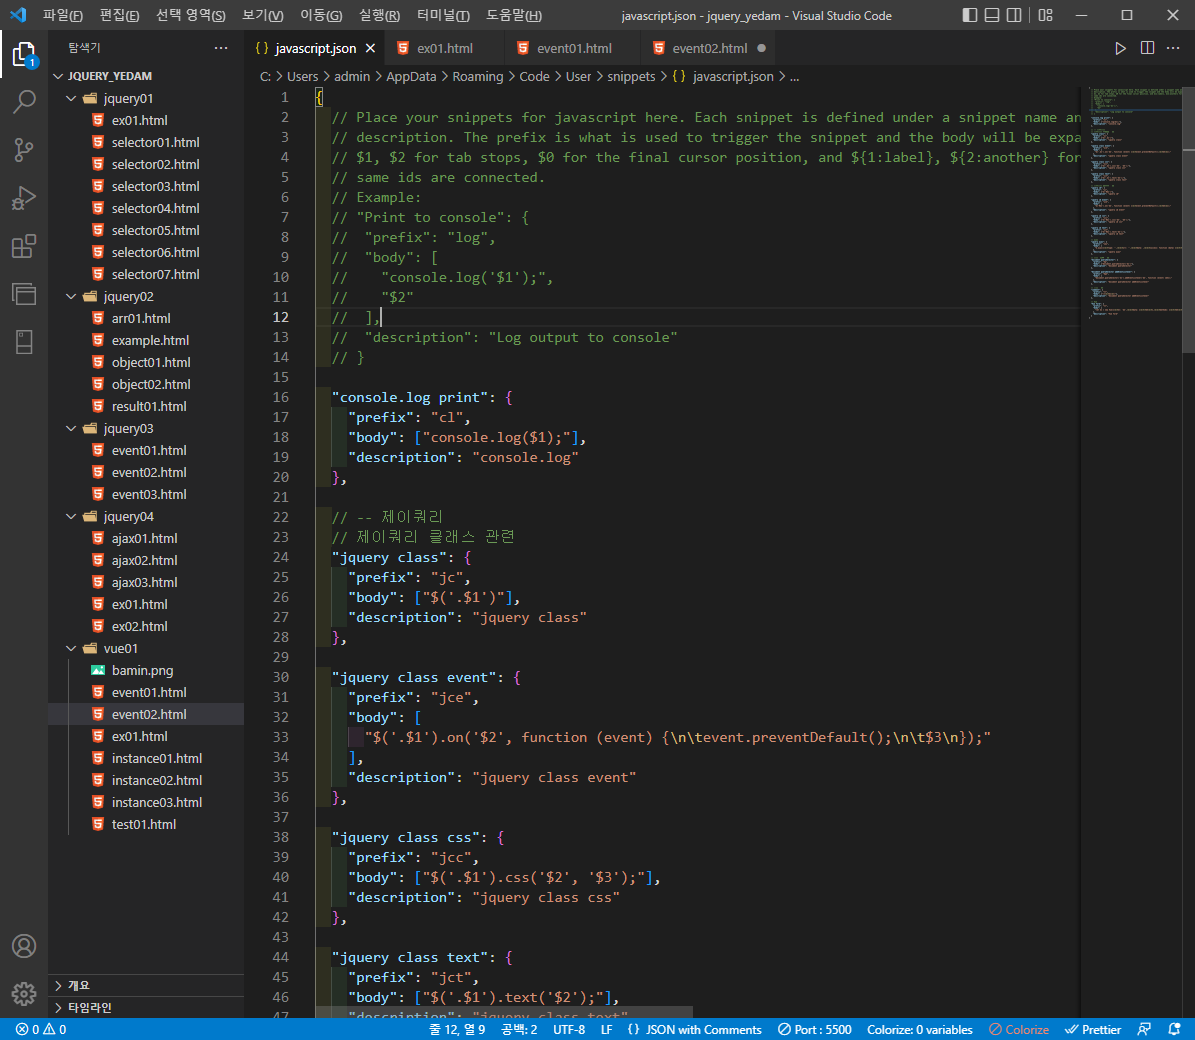Open the Search view in activity bar
This screenshot has width=1195, height=1040.
24,102
